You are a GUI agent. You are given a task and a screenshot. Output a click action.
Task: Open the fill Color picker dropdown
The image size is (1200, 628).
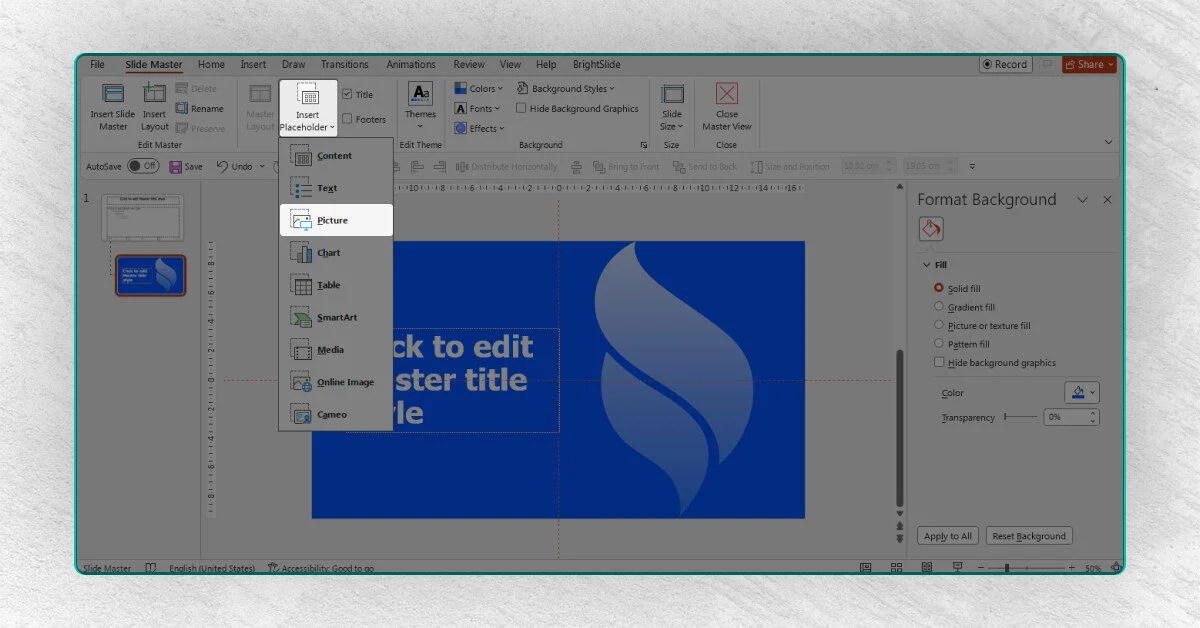click(1081, 393)
